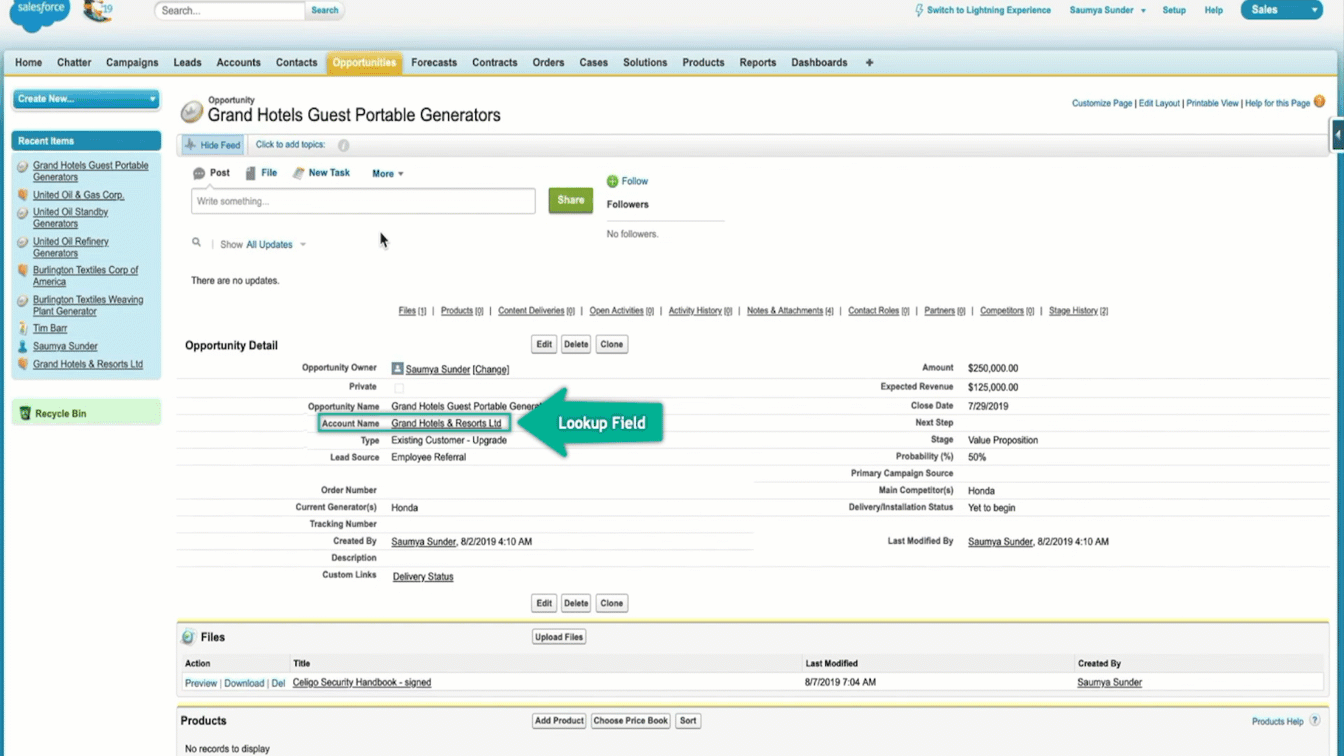Click the Salesforce cloud logo
1344x756 pixels.
[x=40, y=15]
